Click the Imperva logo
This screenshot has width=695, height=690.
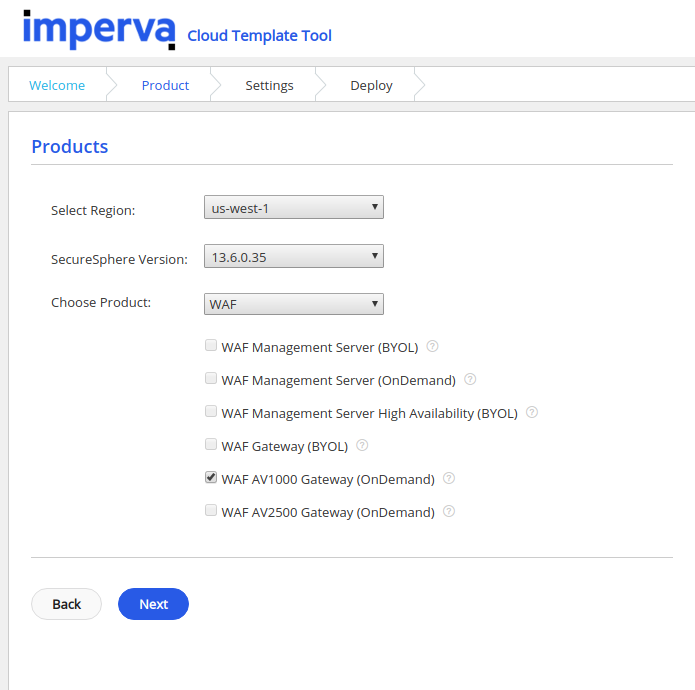(x=99, y=30)
